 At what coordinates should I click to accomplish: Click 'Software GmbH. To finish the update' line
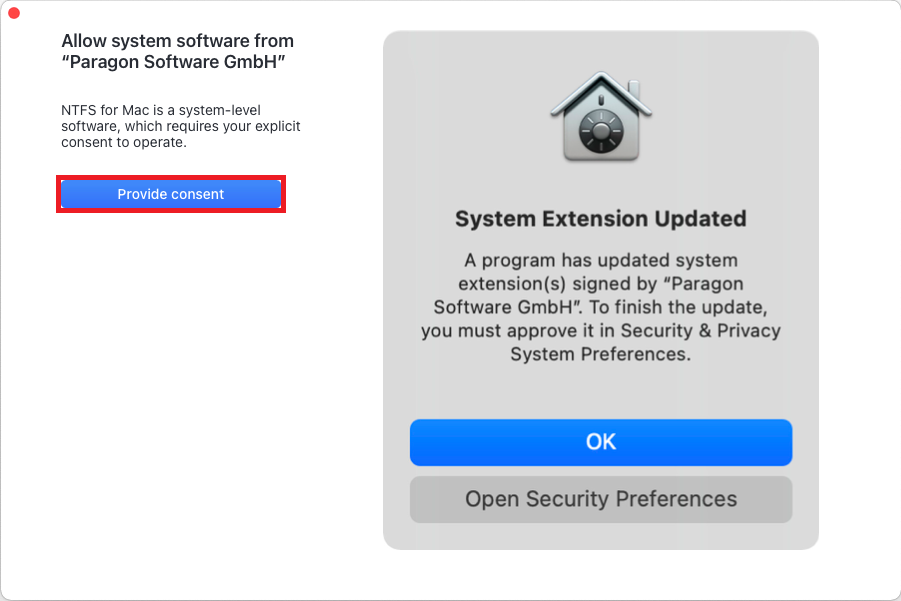pos(600,307)
